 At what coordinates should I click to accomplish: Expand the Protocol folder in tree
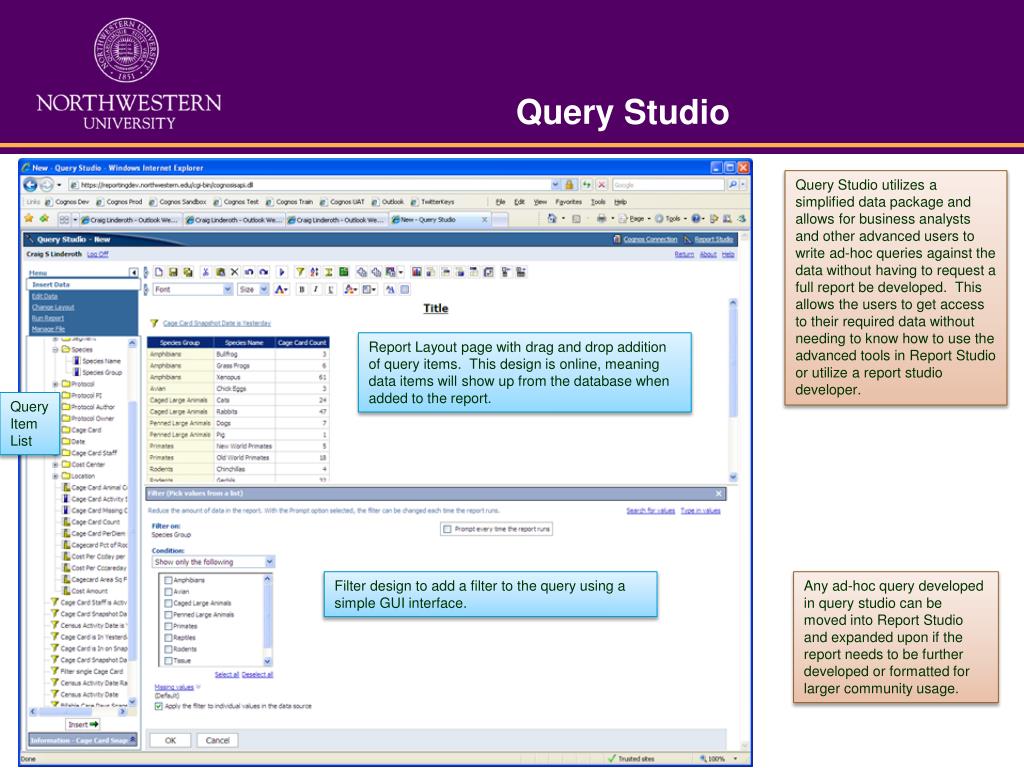[56, 384]
